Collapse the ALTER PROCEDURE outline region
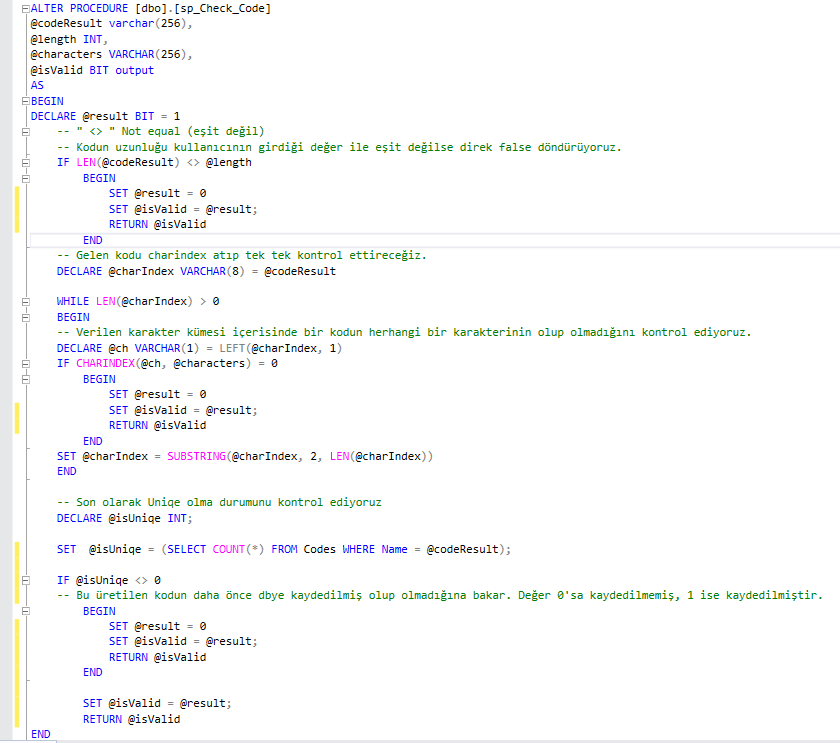840x743 pixels. point(25,9)
